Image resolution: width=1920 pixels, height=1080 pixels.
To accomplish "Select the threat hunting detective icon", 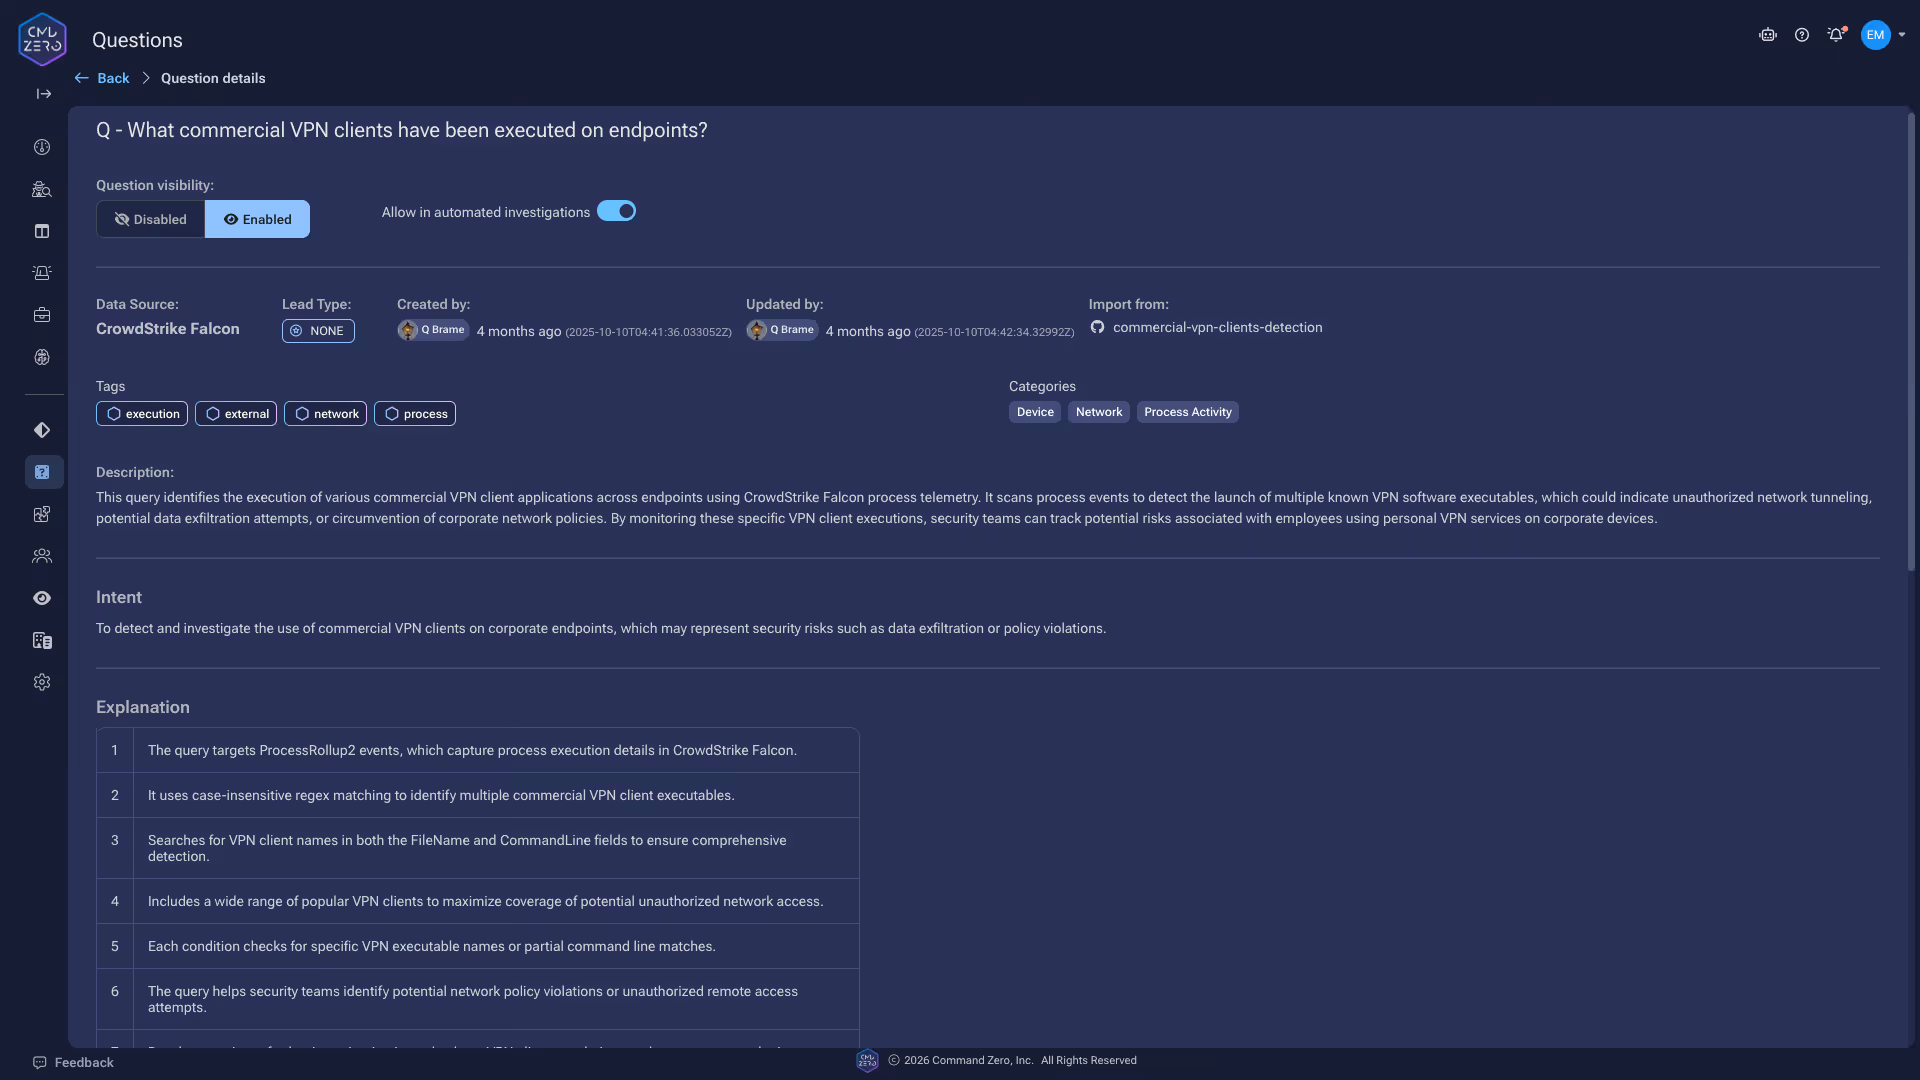I will (42, 189).
